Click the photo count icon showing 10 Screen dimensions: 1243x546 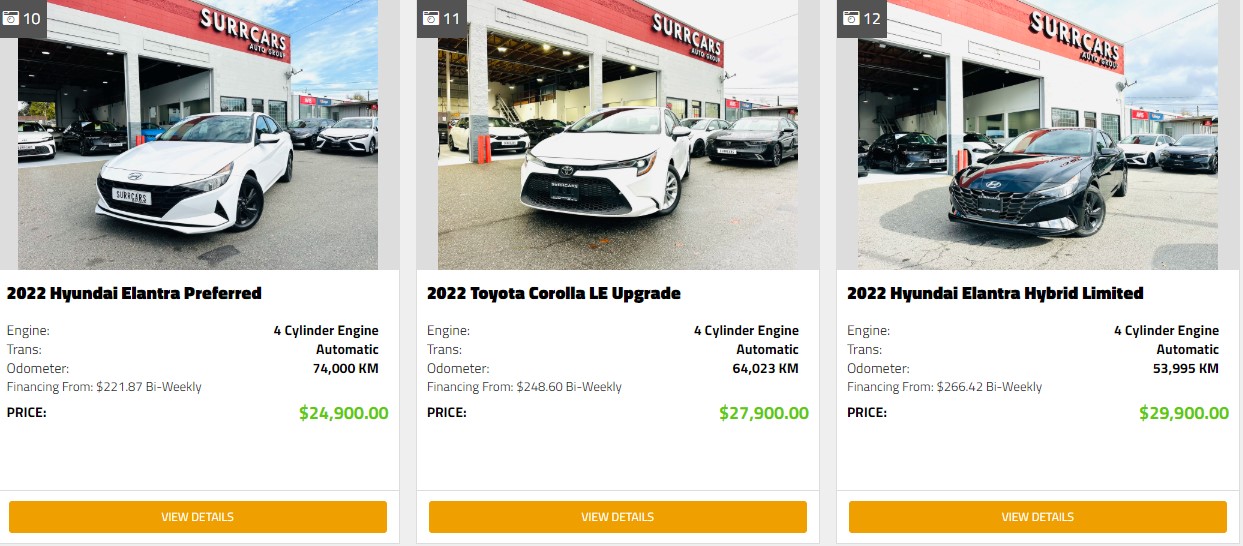tap(23, 18)
